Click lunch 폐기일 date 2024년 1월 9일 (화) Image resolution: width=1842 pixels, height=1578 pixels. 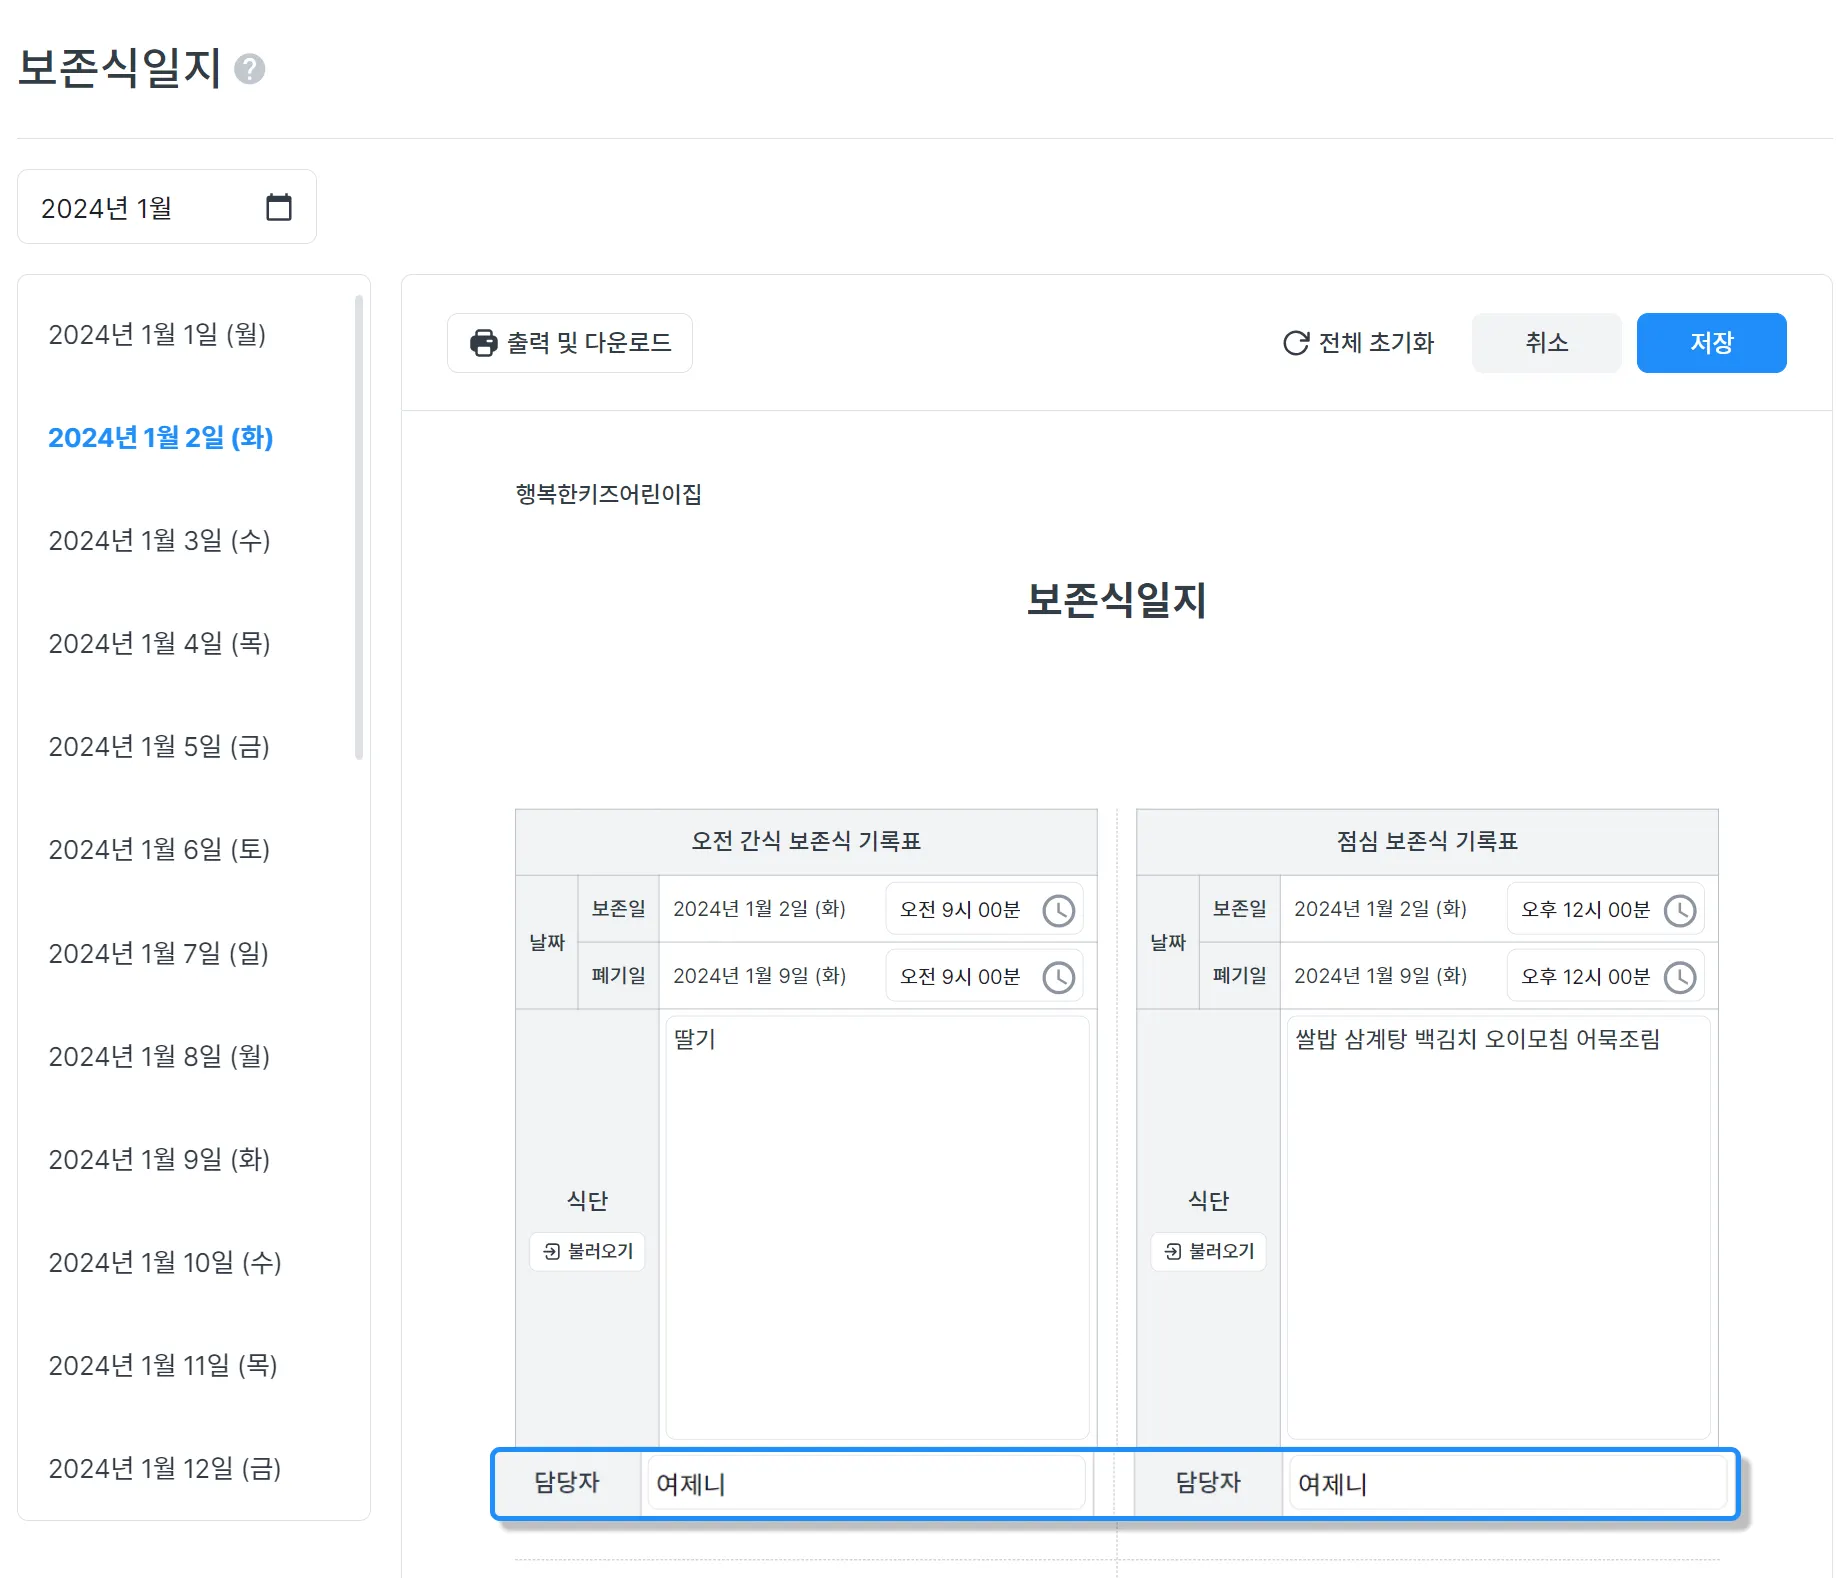[1381, 976]
